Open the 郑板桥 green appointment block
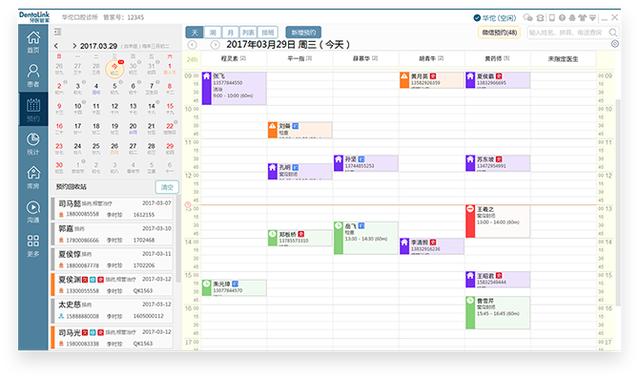The height and width of the screenshot is (379, 640). pyautogui.click(x=300, y=238)
